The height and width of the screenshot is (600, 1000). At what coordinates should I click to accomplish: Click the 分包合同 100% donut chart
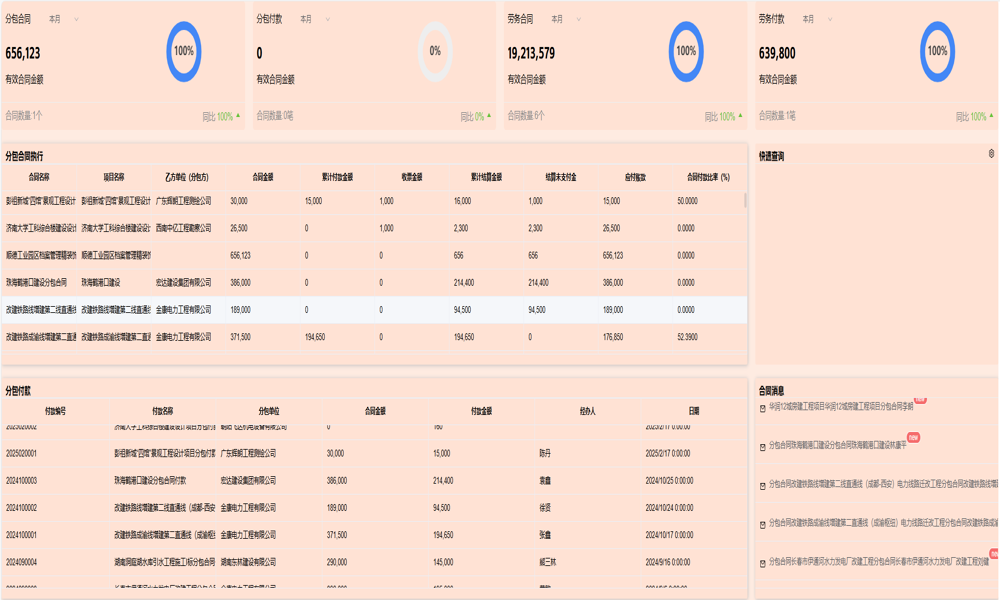pos(184,51)
